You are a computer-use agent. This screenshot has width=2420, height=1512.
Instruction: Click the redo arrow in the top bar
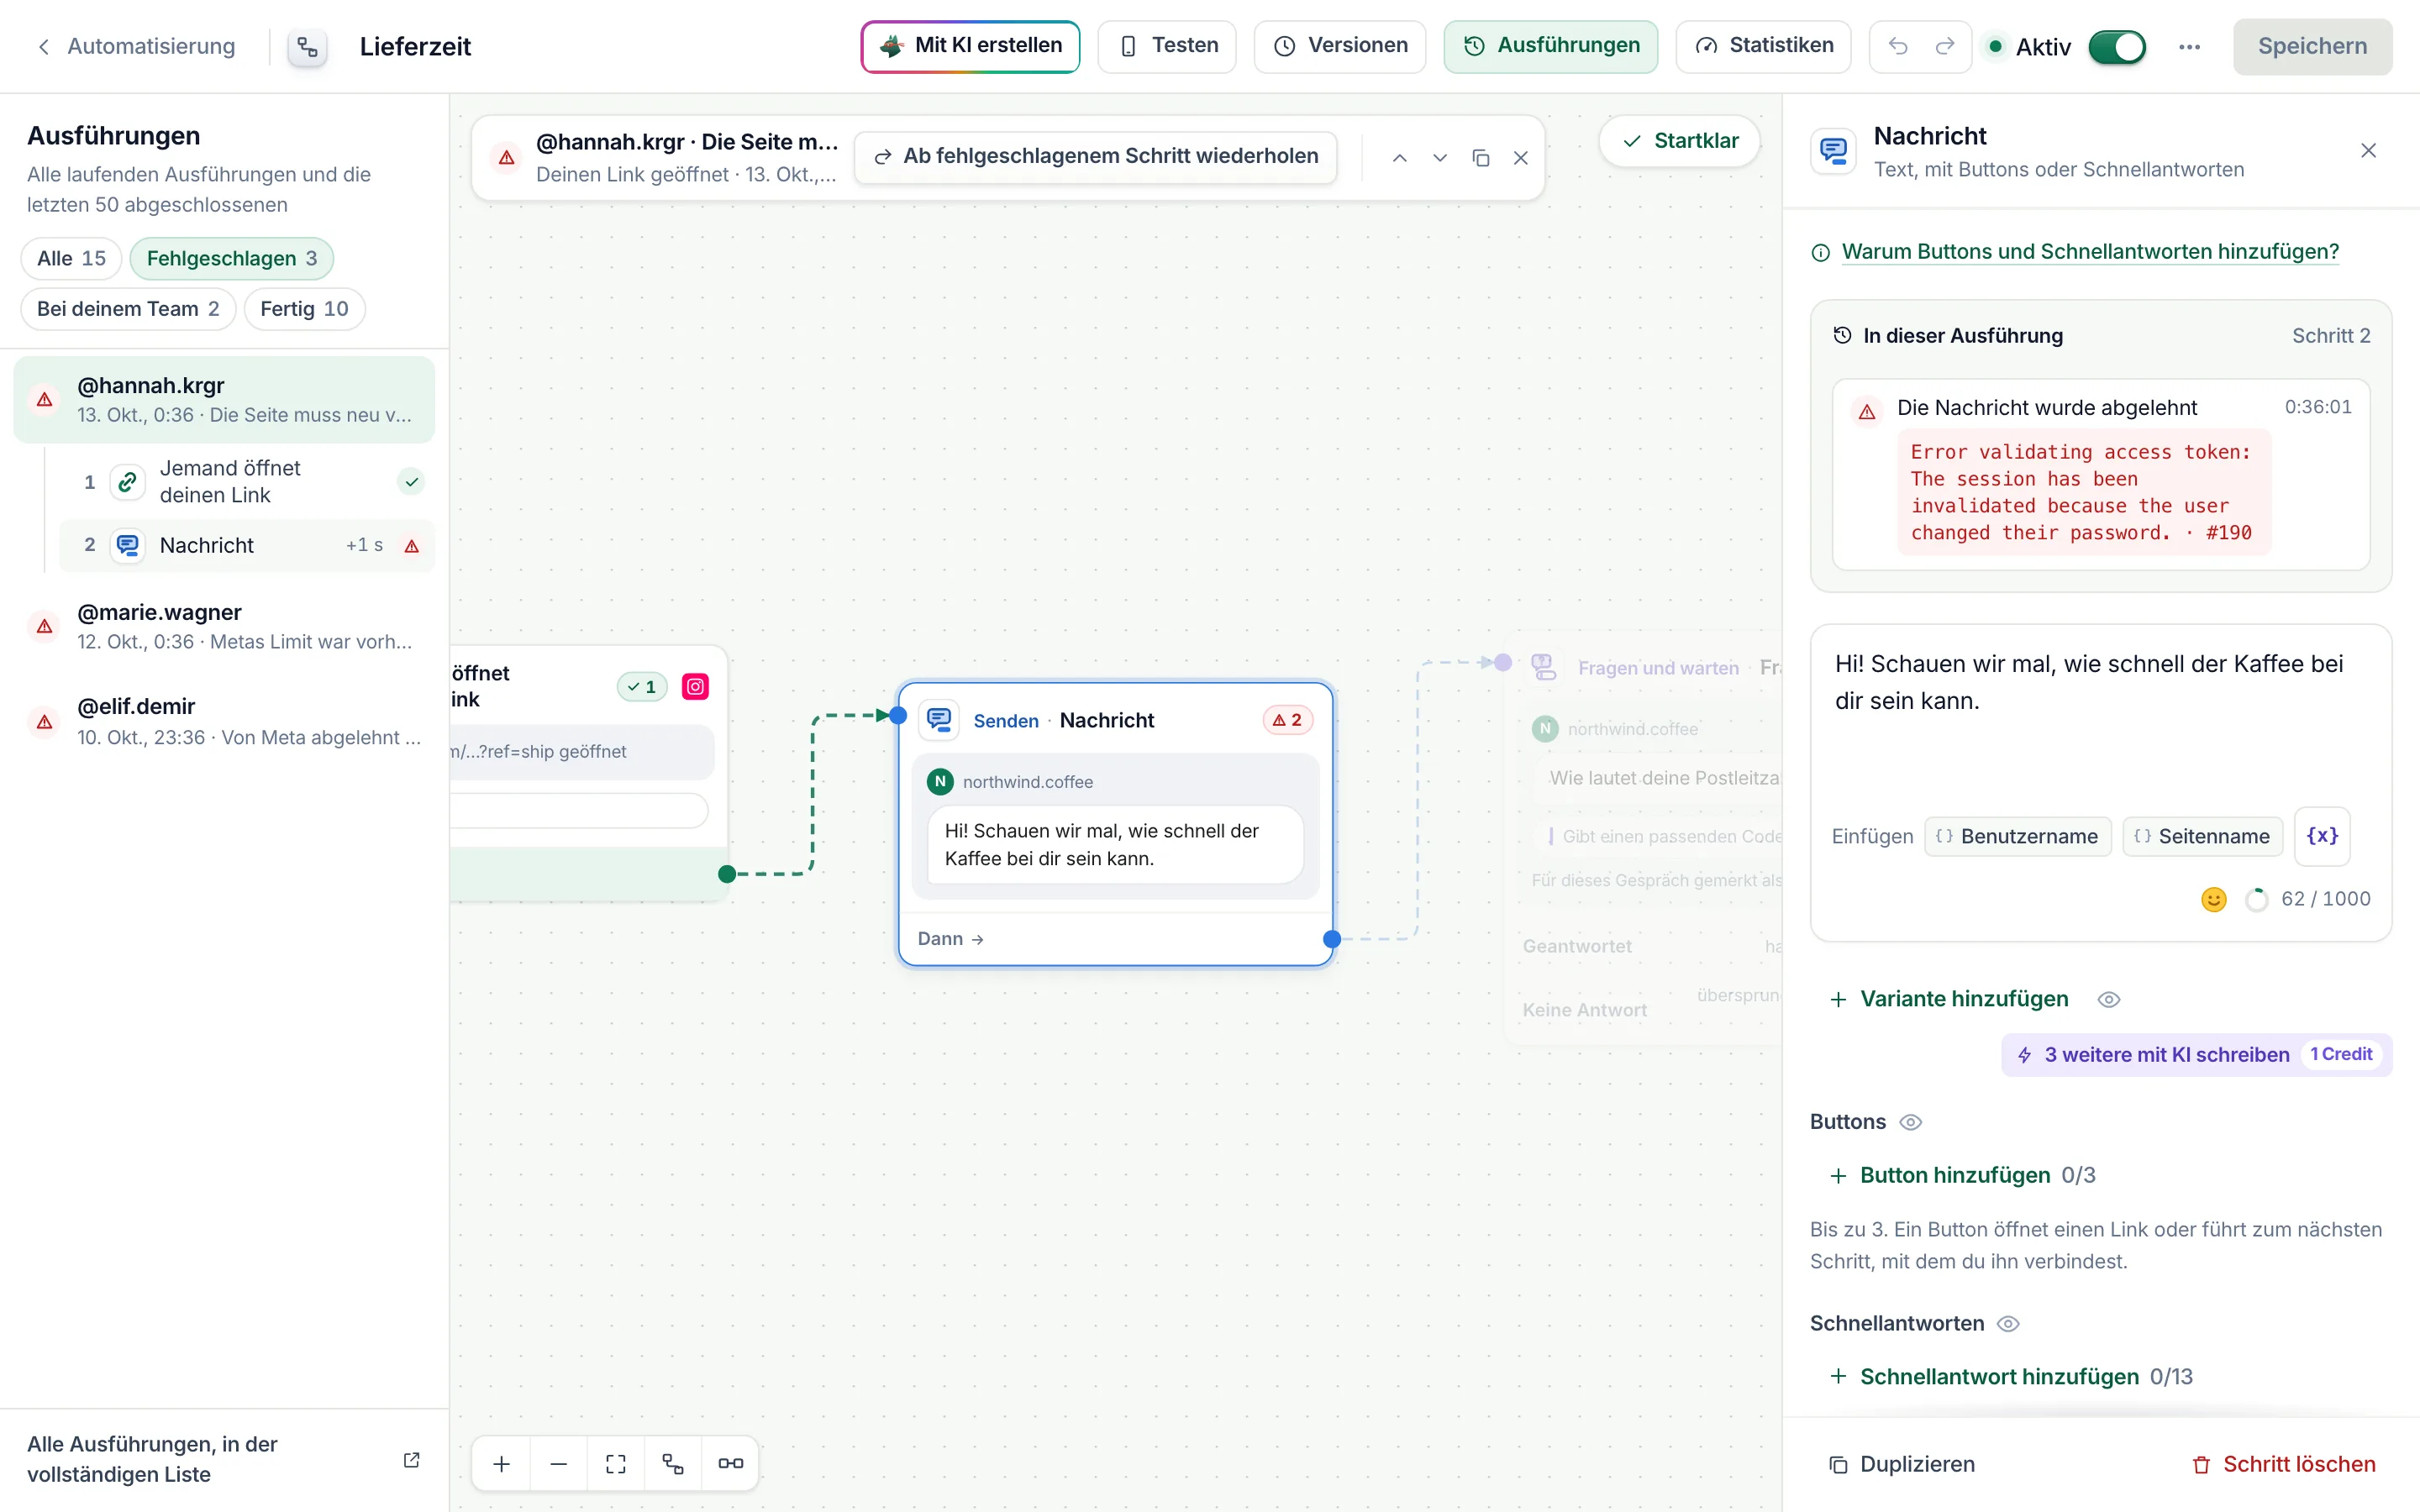click(1944, 46)
